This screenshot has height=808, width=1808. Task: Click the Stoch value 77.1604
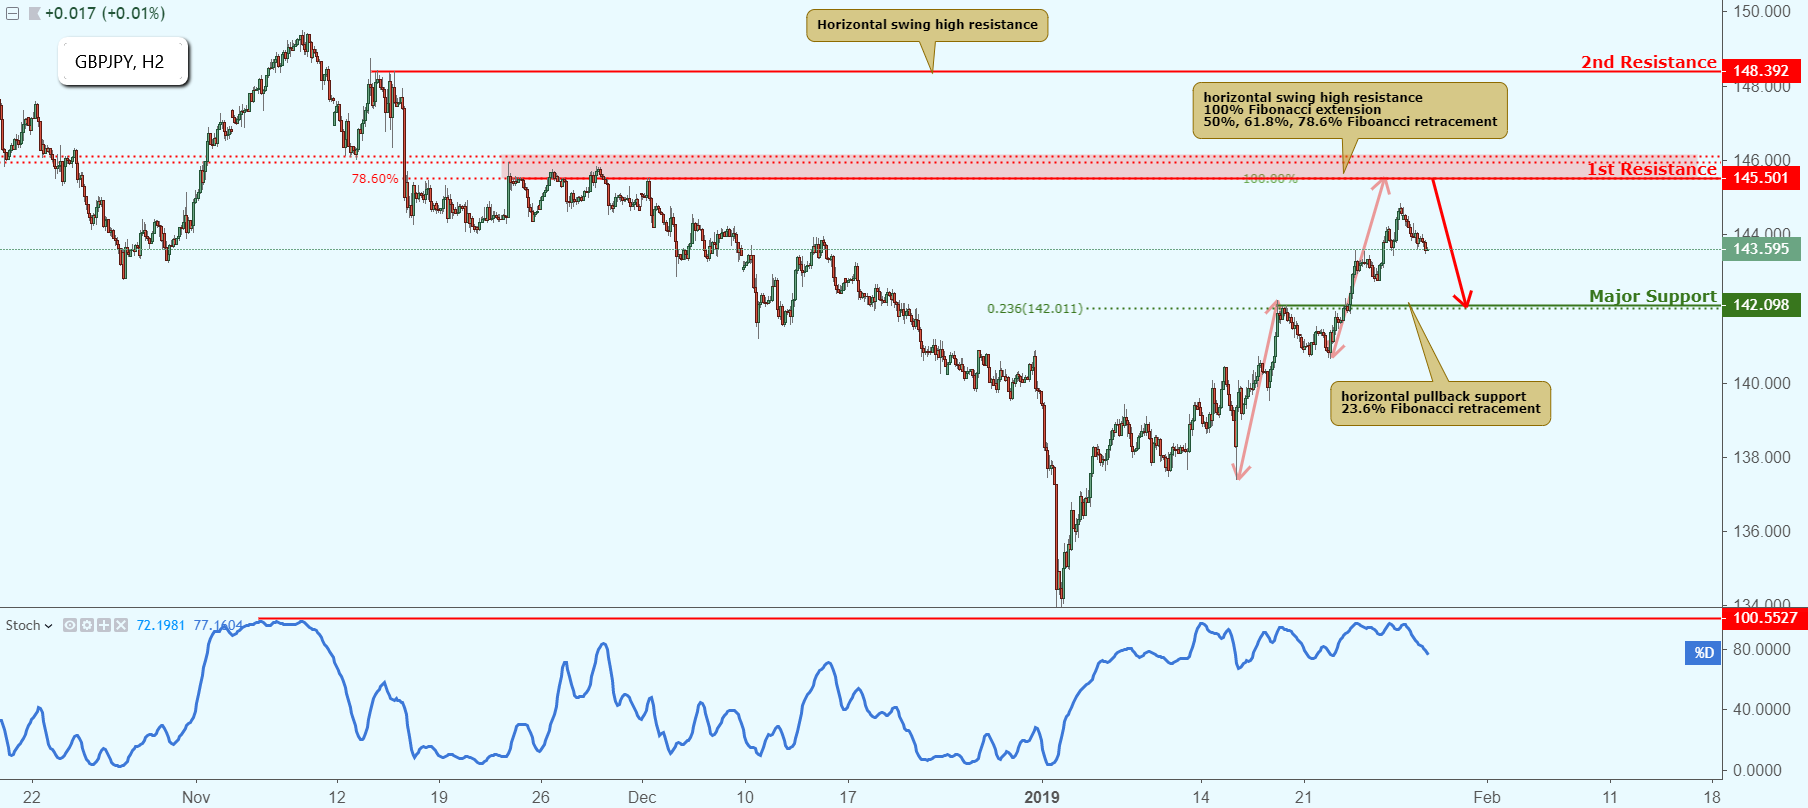(x=218, y=625)
